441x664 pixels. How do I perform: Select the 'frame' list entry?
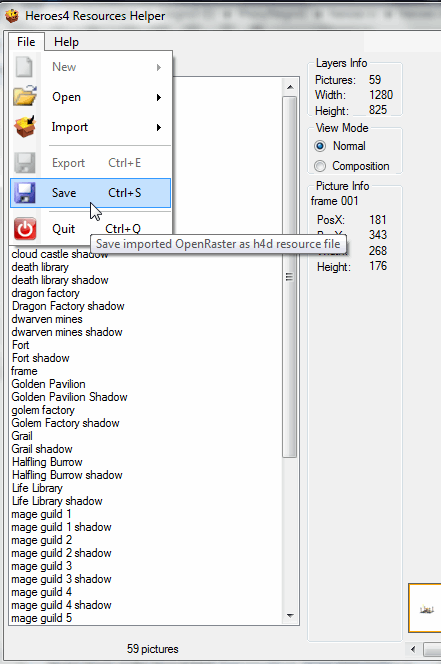click(x=24, y=371)
